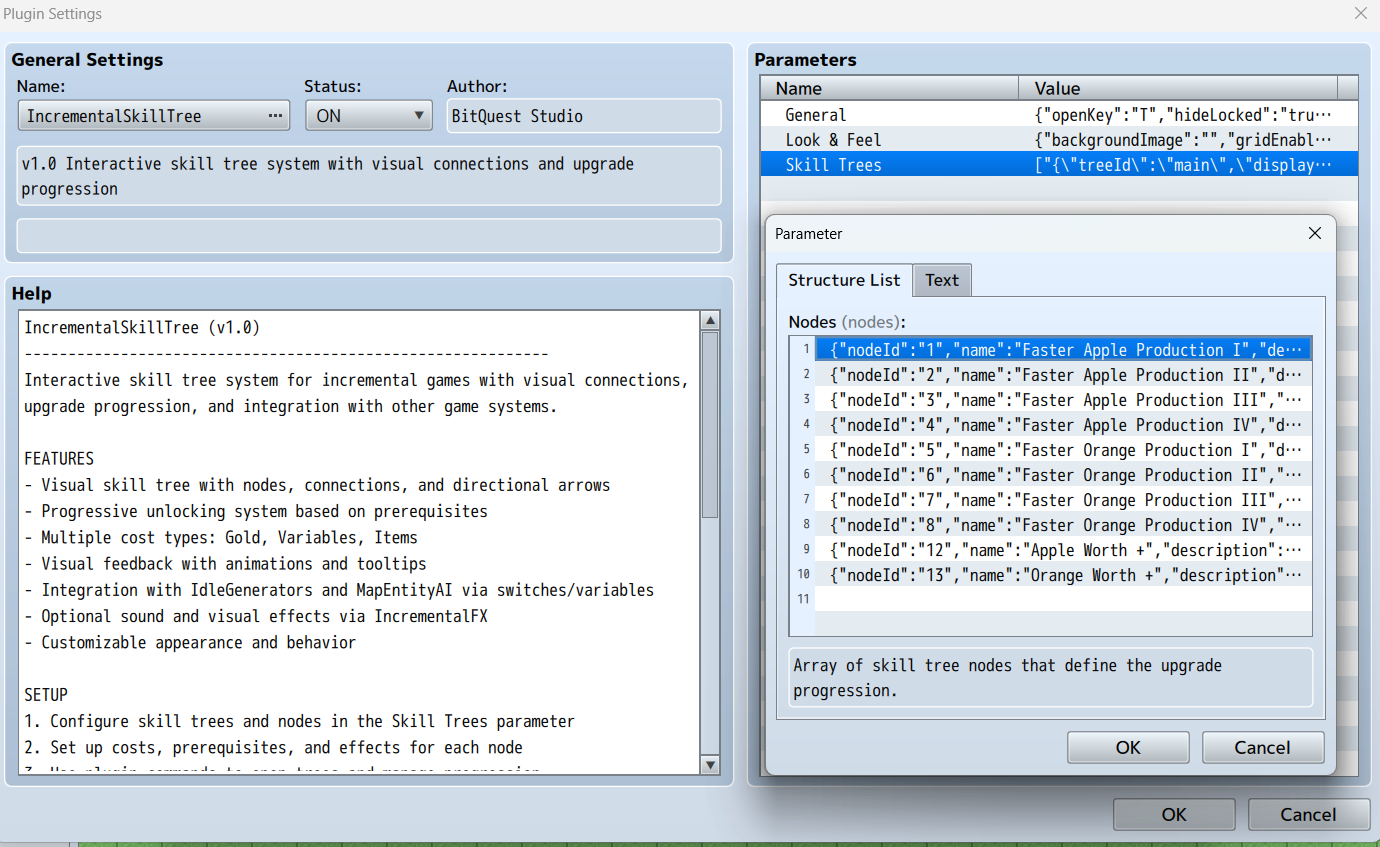Image resolution: width=1380 pixels, height=847 pixels.
Task: Cancel the Parameter dialog
Action: click(x=1263, y=747)
